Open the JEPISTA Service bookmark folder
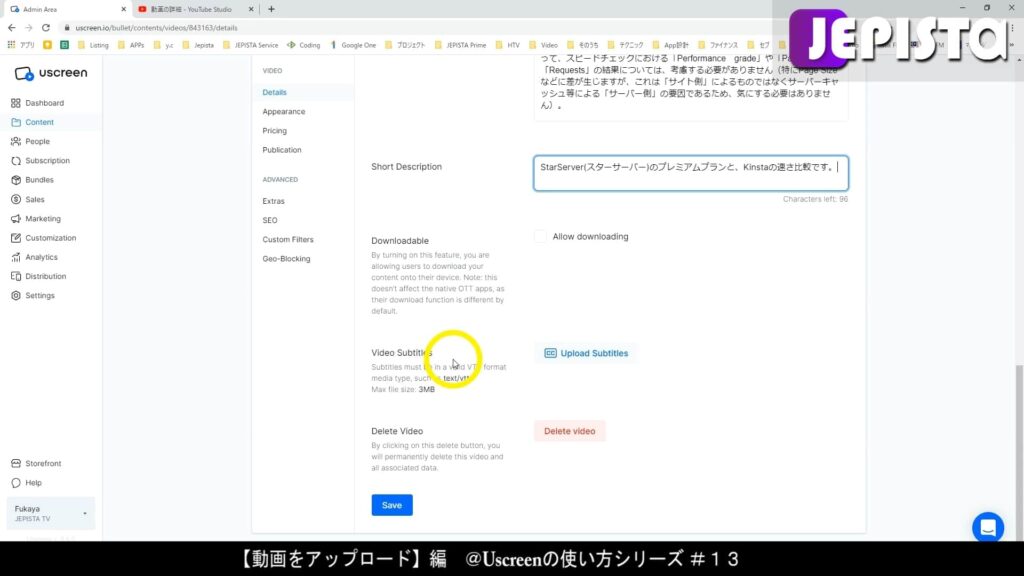This screenshot has width=1024, height=576. (251, 45)
